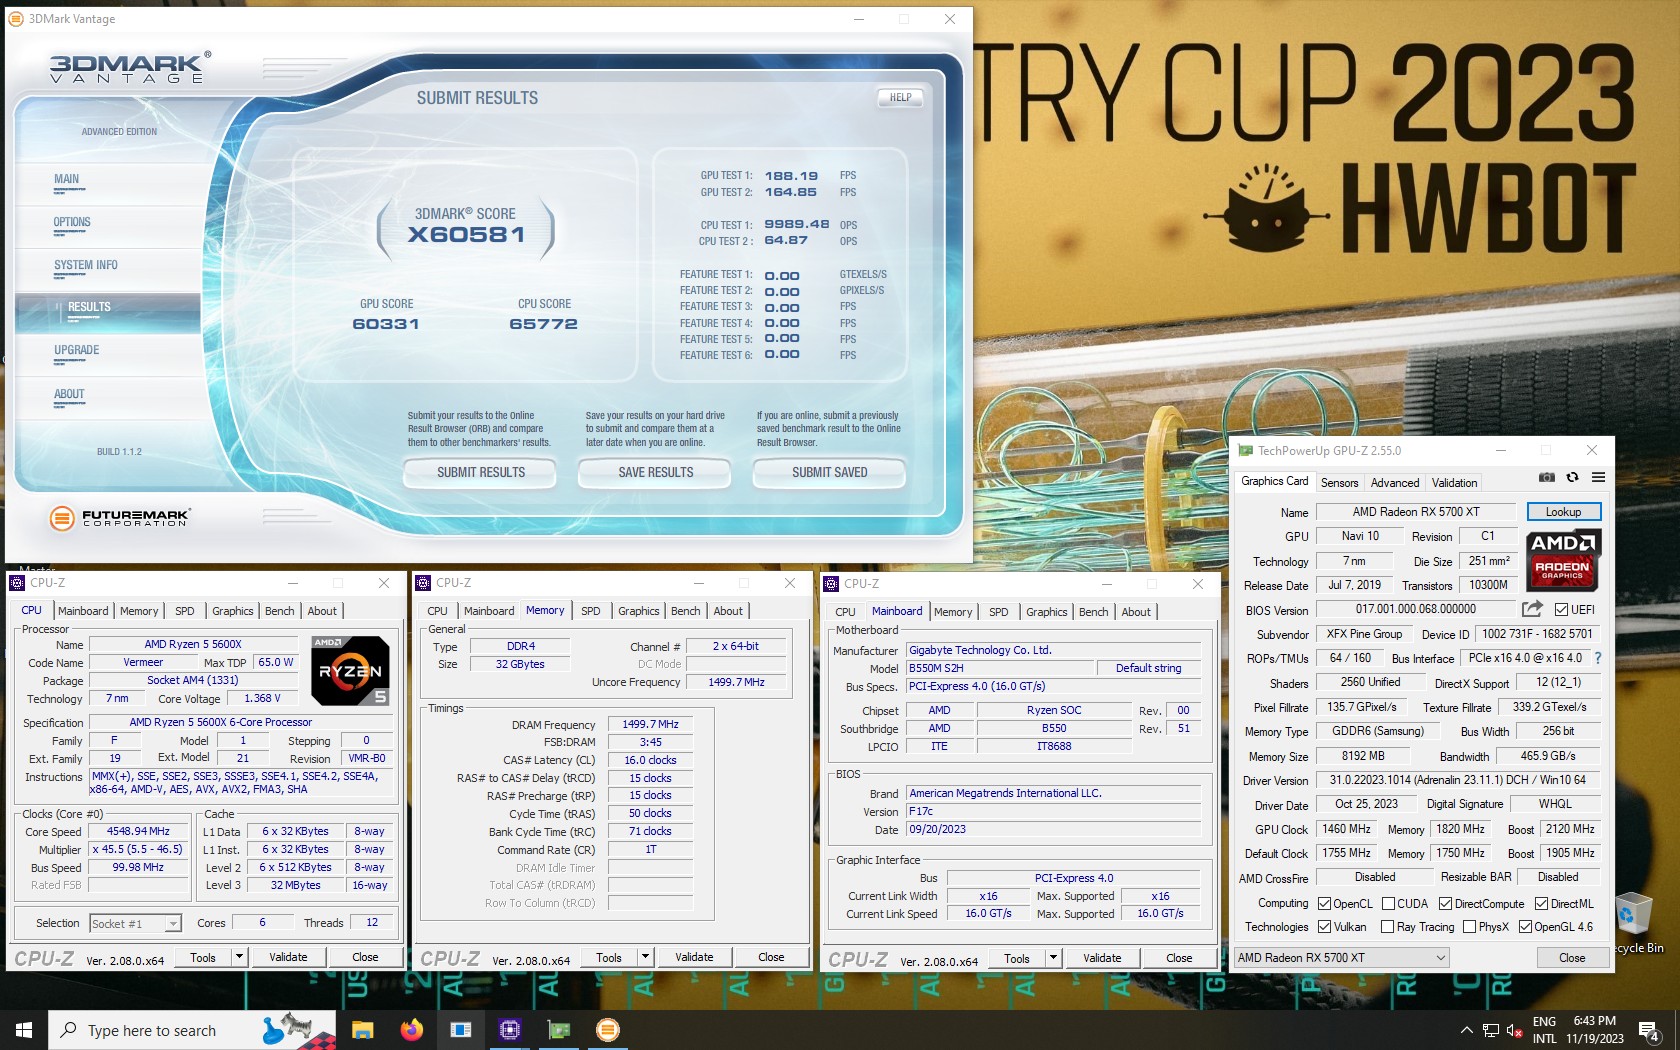Viewport: 1680px width, 1050px height.
Task: Toggle the Ray Tracing checkbox
Action: [1387, 927]
